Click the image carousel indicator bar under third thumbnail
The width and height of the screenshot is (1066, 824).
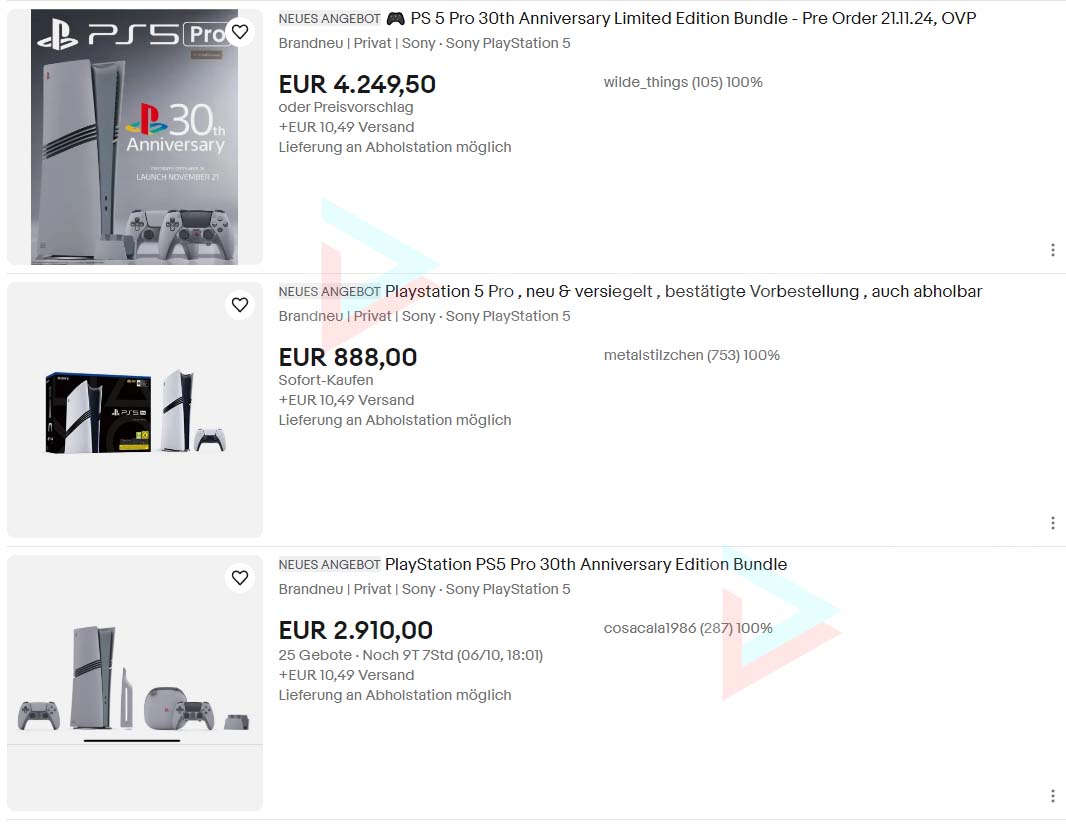pyautogui.click(x=132, y=740)
